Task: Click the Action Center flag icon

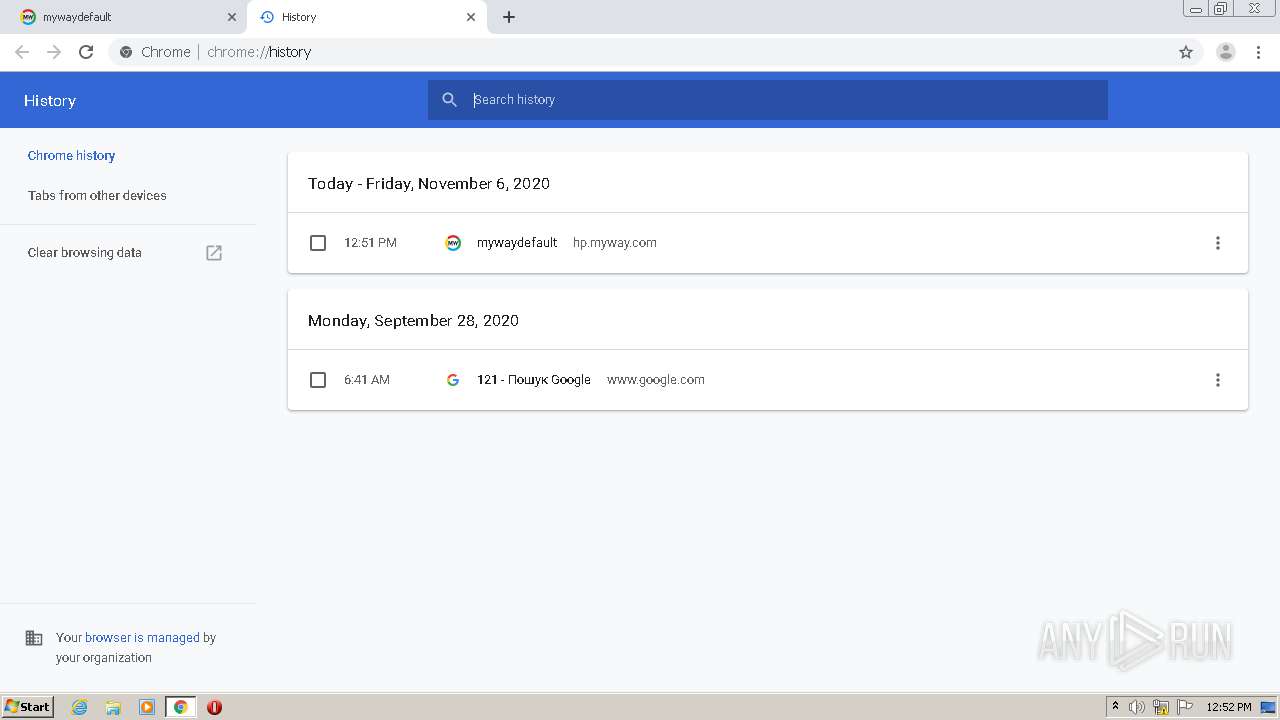Action: 1185,707
